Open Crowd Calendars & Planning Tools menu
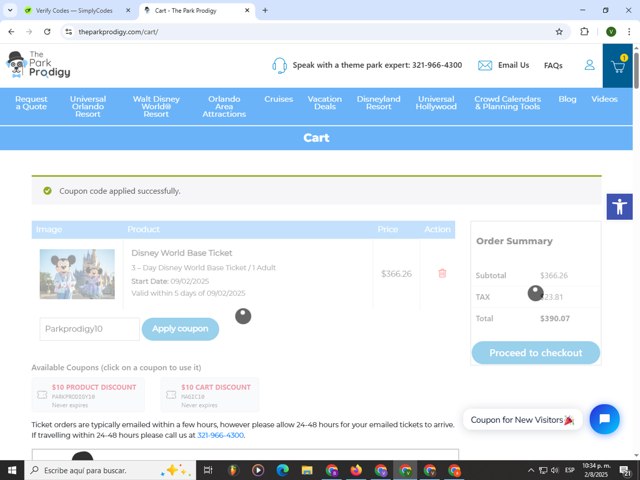The image size is (640, 480). click(507, 103)
